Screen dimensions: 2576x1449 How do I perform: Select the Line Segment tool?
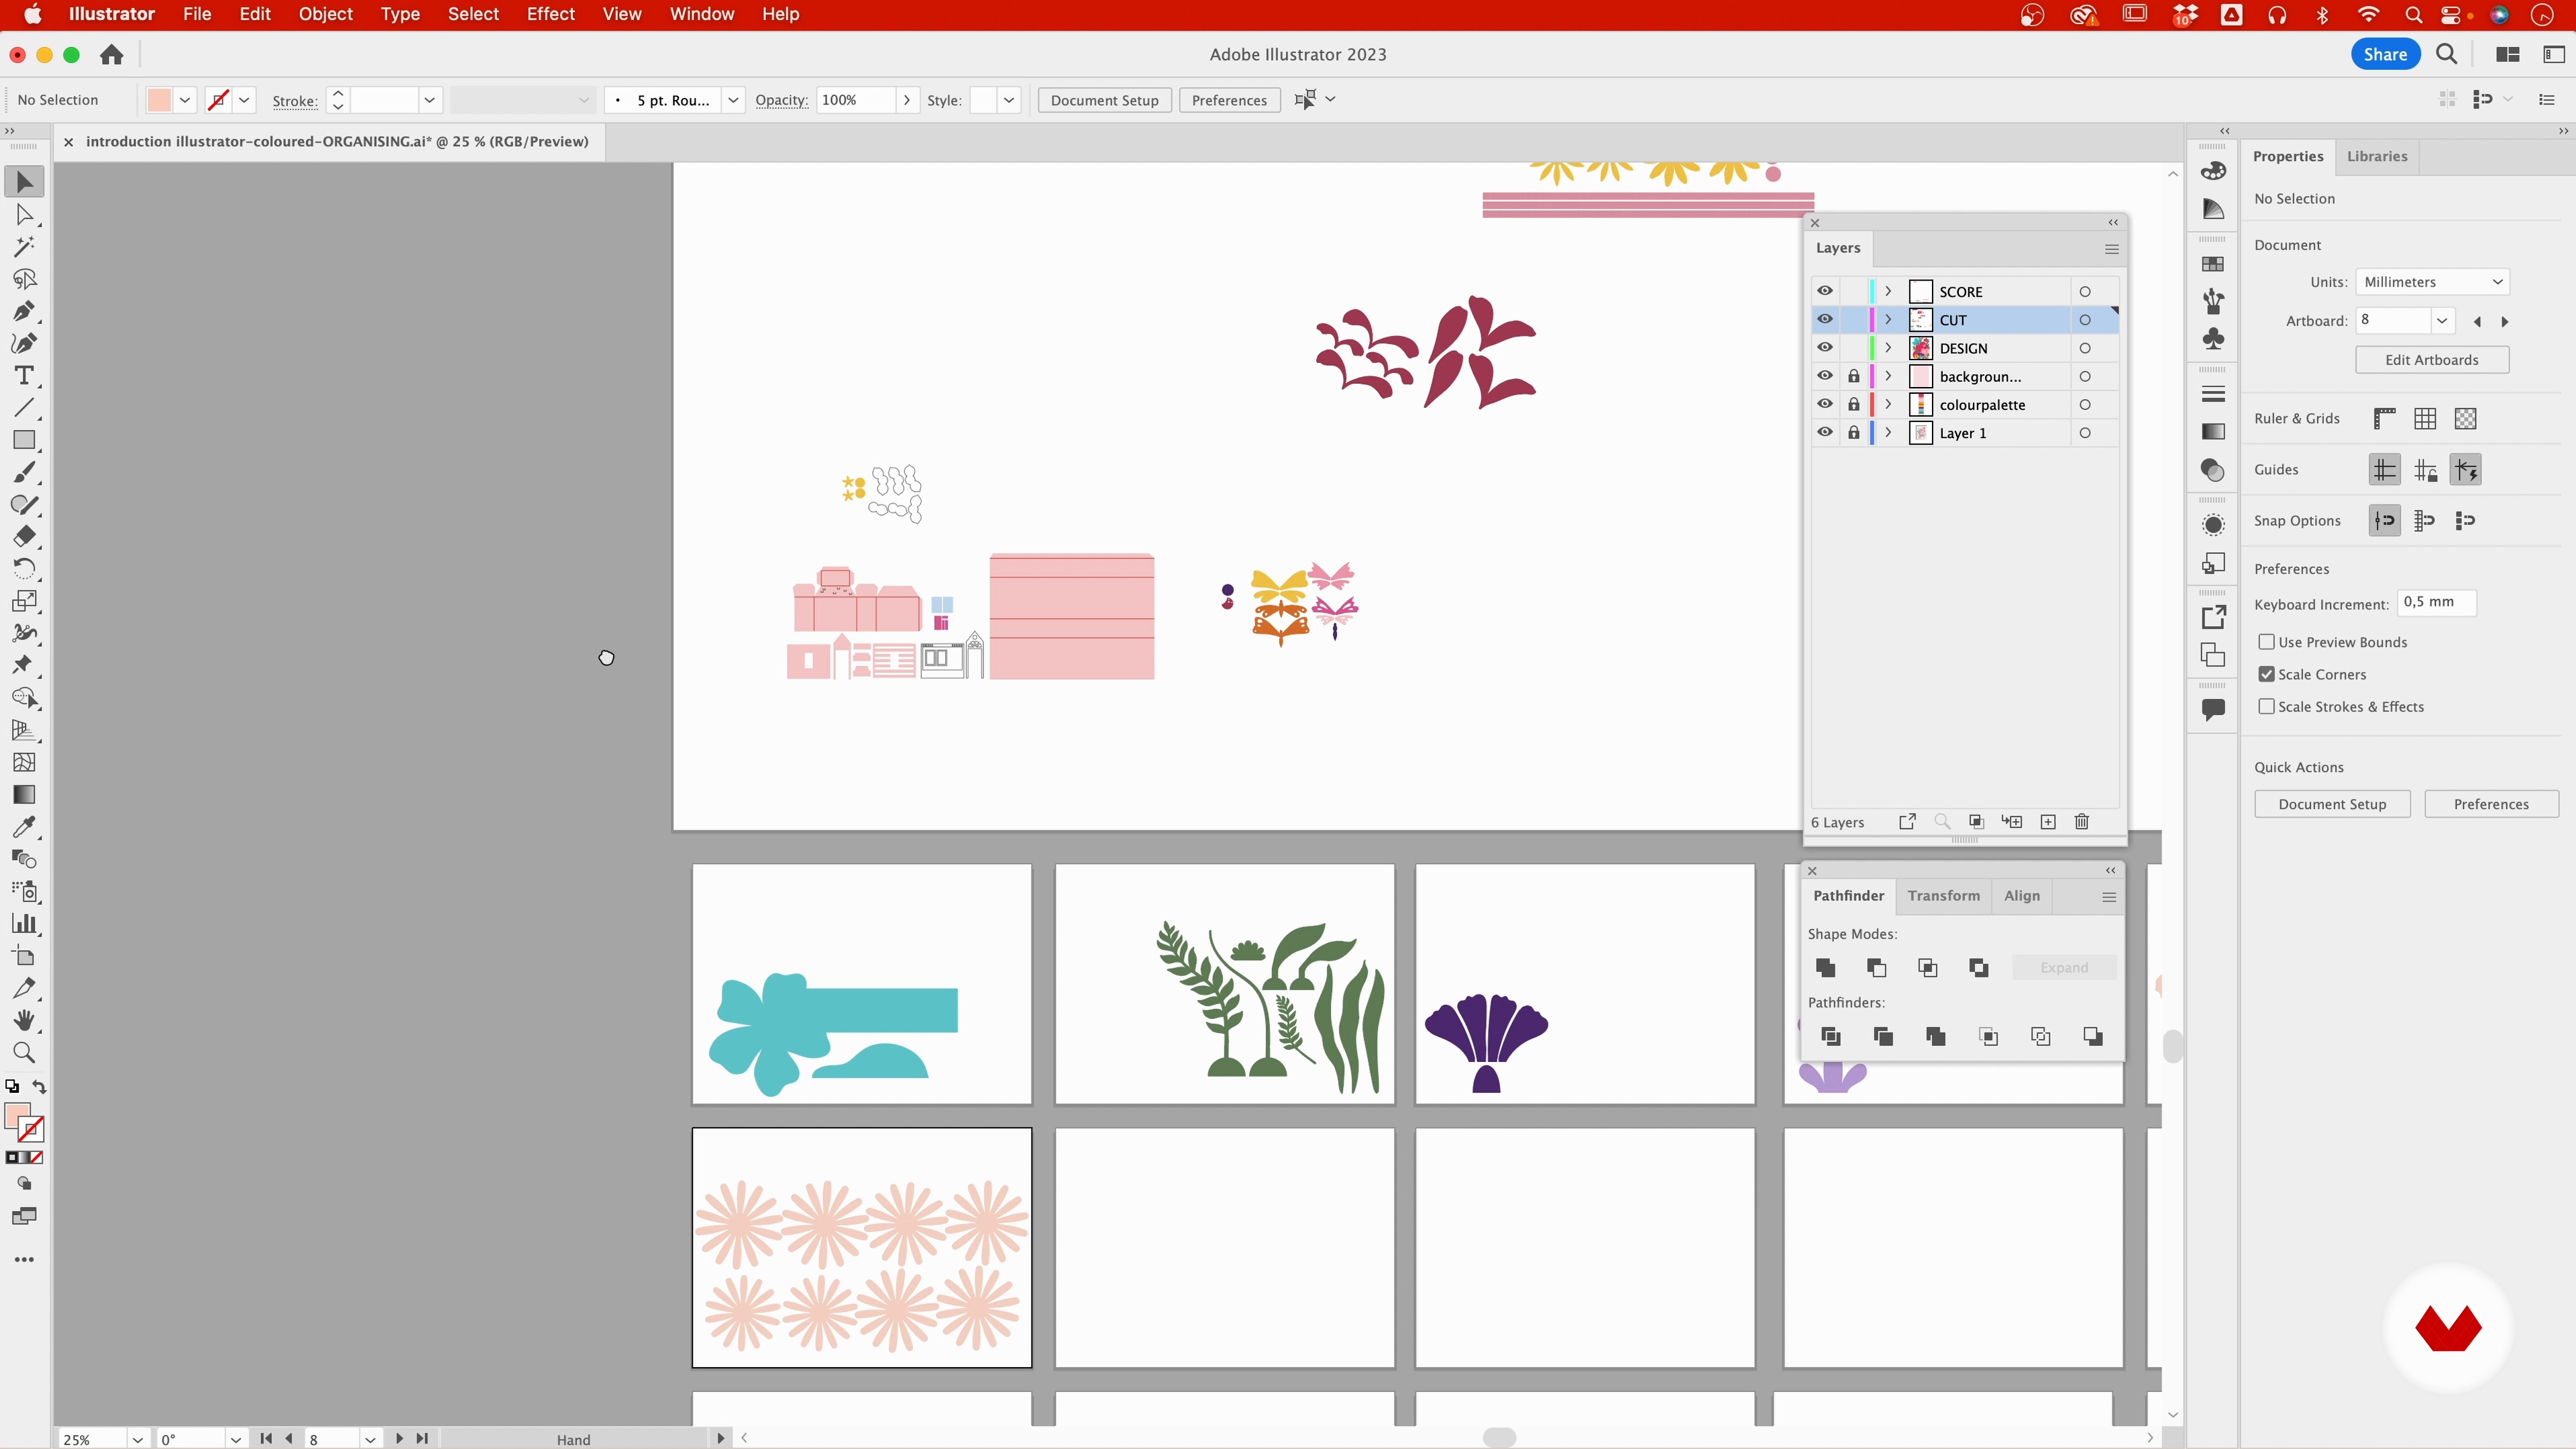(24, 408)
